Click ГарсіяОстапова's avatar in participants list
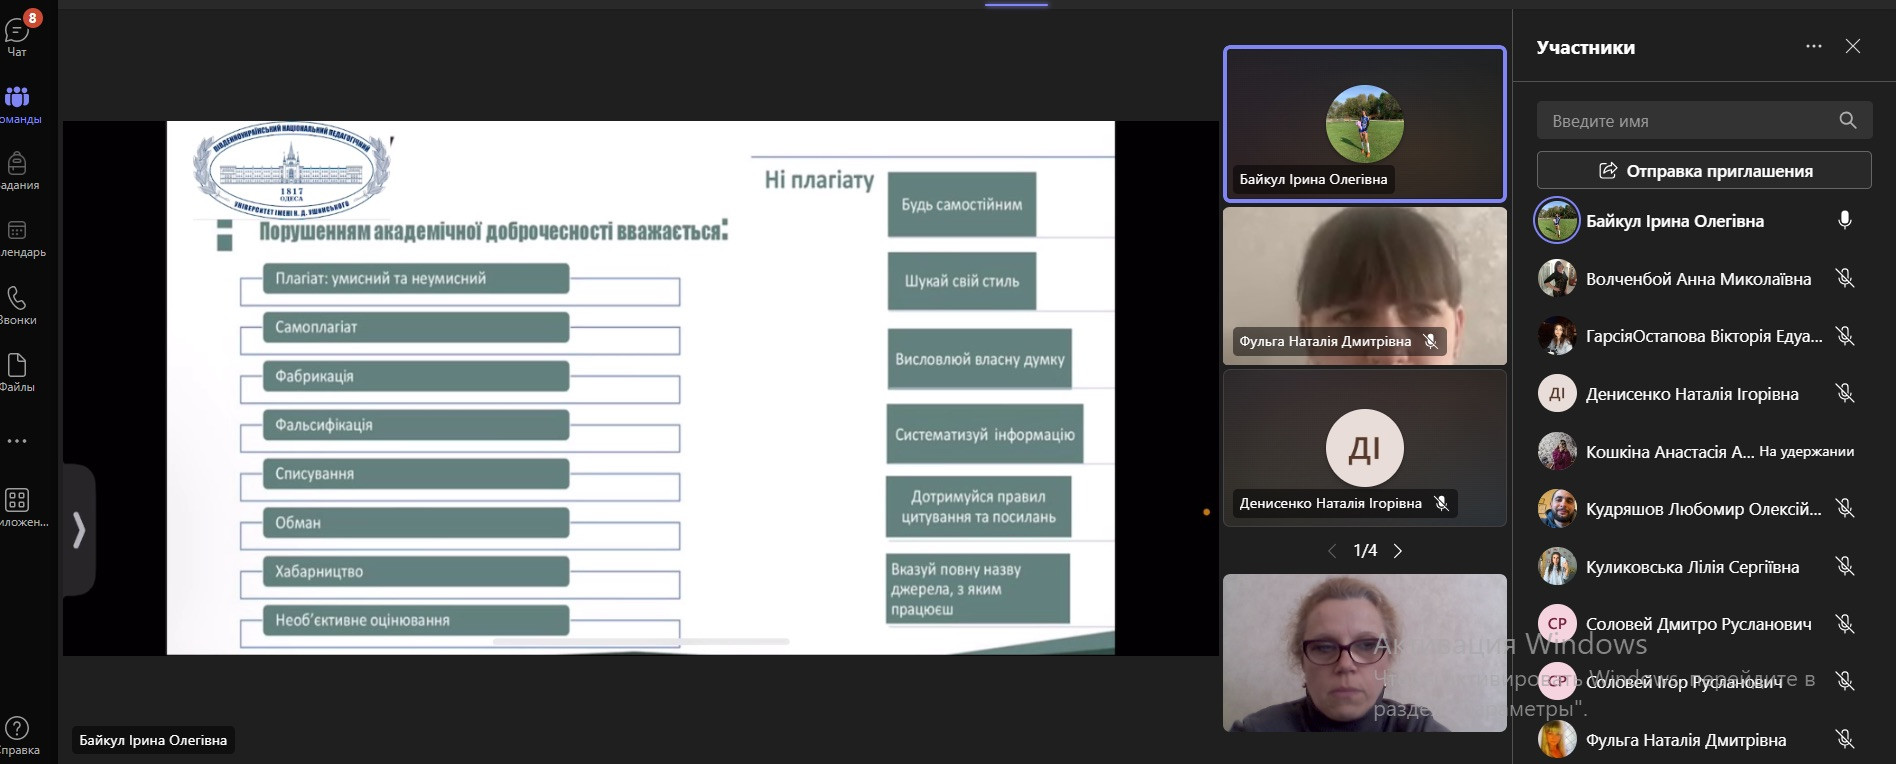This screenshot has width=1896, height=764. click(1557, 336)
